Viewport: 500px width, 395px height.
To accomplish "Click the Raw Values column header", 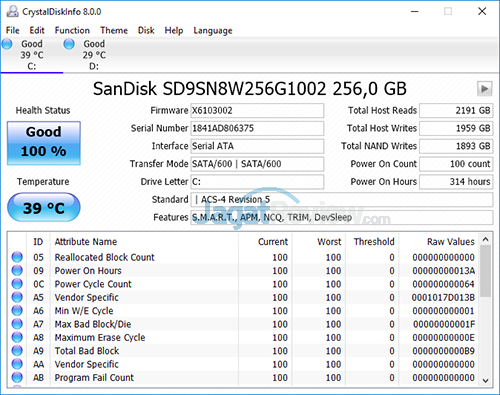I will coord(439,241).
